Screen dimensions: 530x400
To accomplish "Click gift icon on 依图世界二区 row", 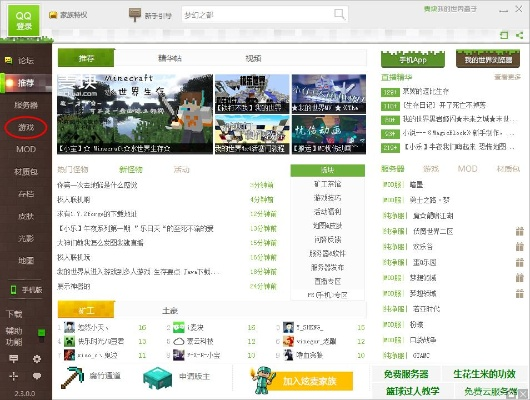I will [520, 231].
